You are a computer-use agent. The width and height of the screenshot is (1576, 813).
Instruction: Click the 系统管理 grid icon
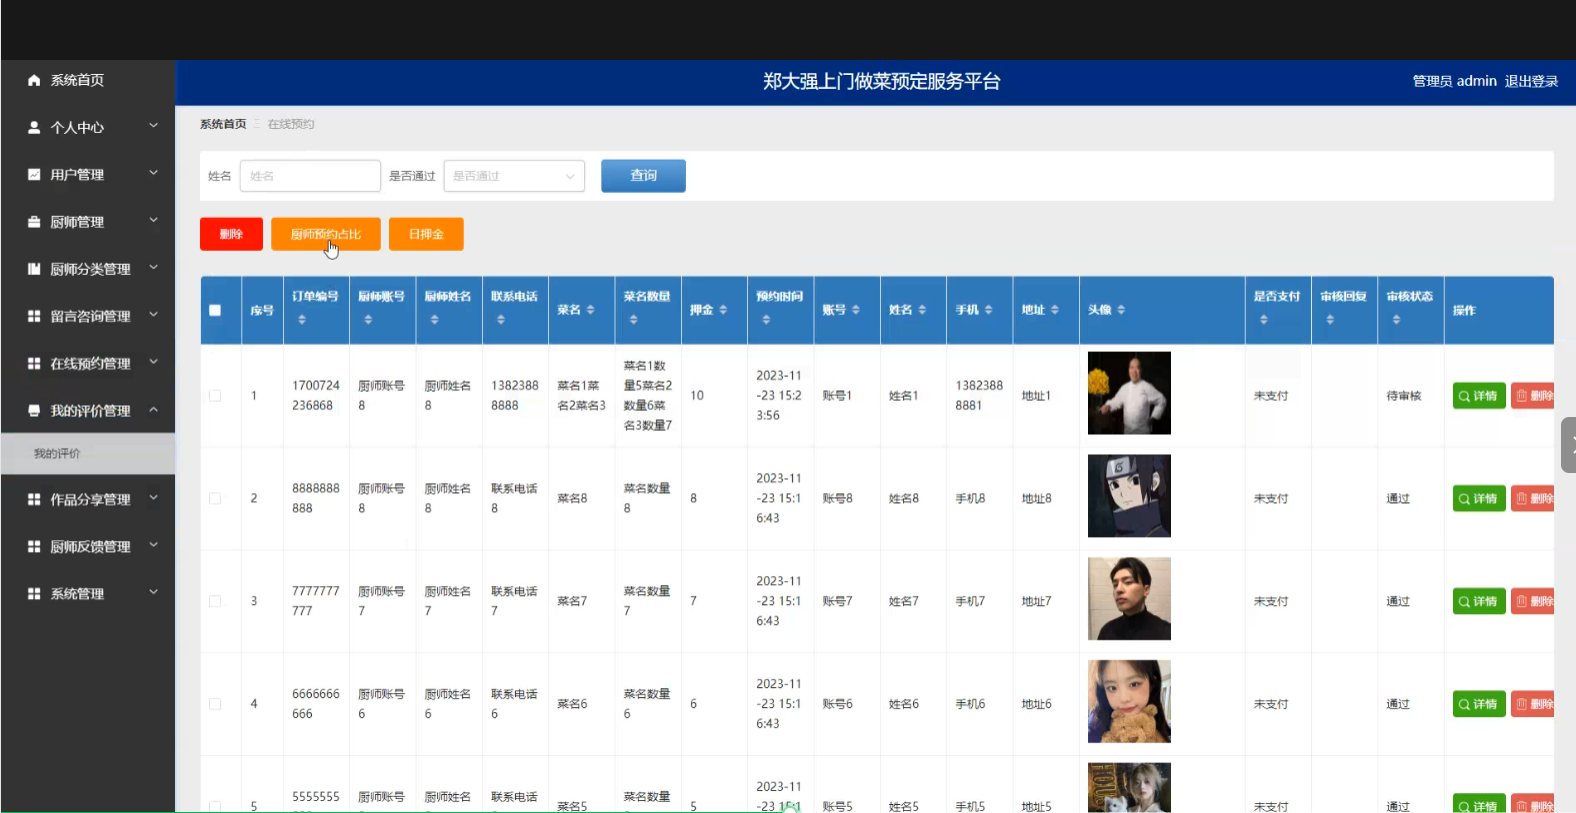tap(34, 593)
